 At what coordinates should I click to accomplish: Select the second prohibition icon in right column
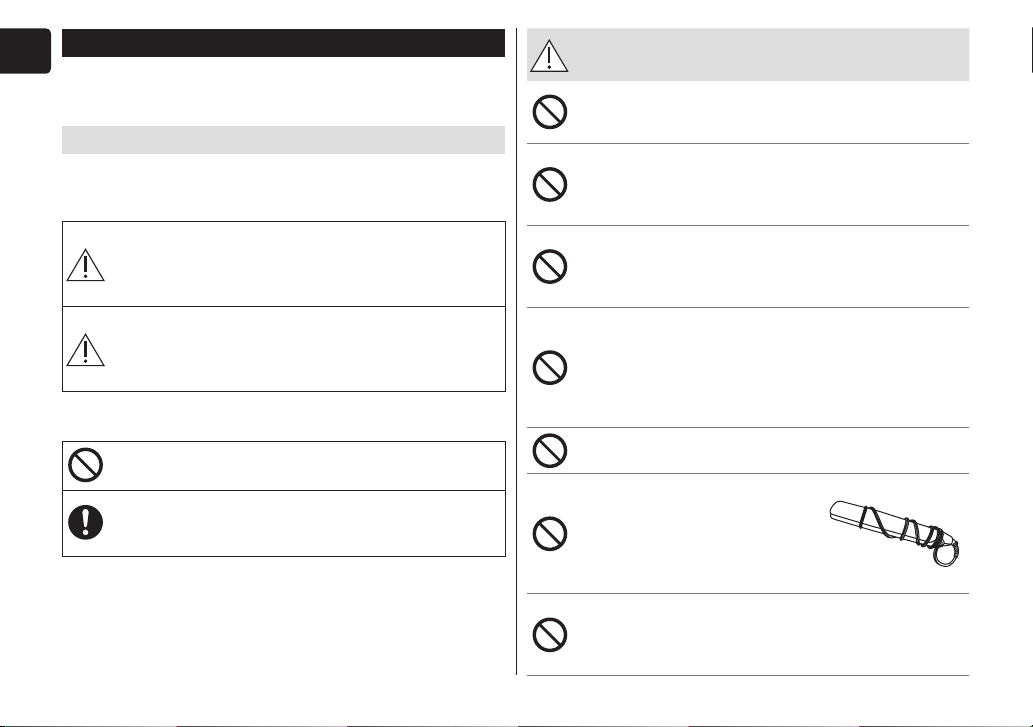[x=549, y=184]
